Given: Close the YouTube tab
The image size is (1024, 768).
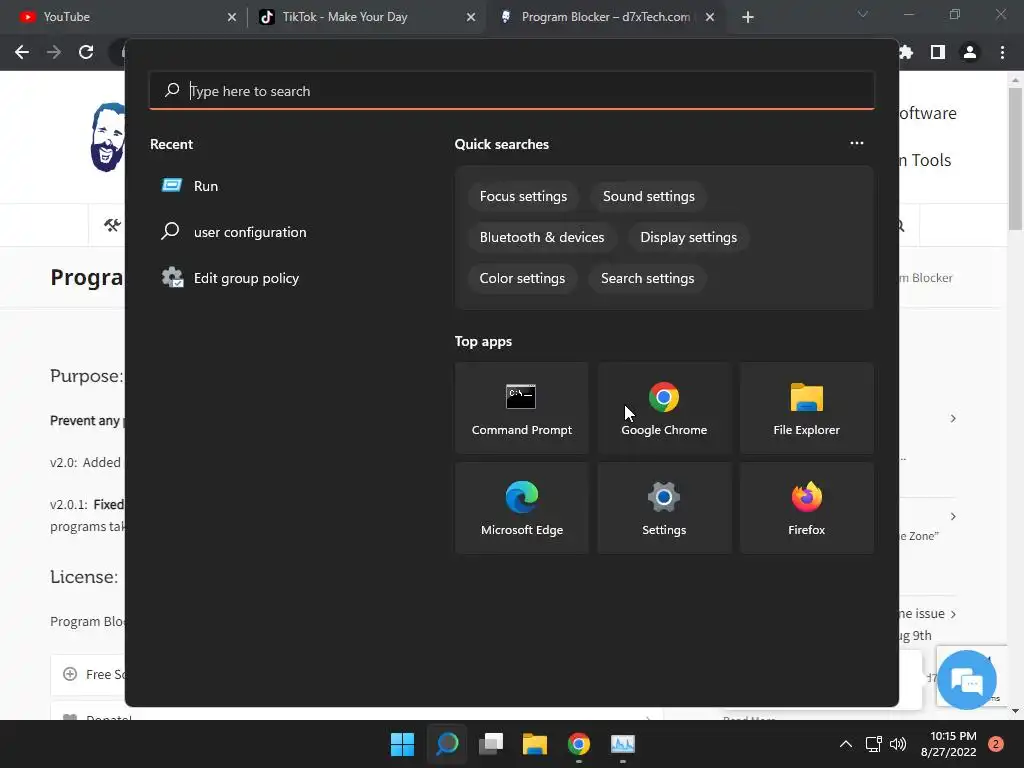Looking at the screenshot, I should point(232,17).
